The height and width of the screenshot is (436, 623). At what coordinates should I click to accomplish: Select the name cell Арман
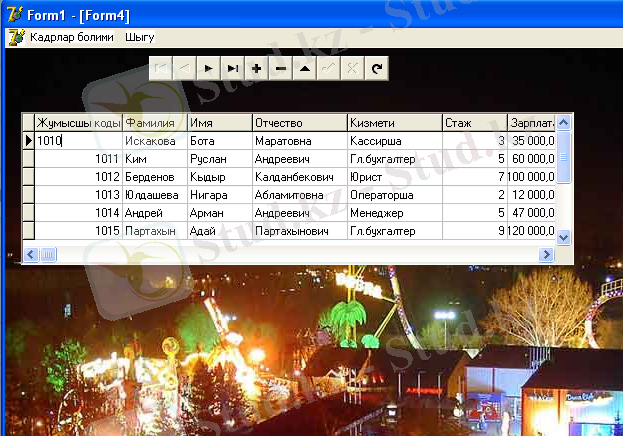(220, 213)
